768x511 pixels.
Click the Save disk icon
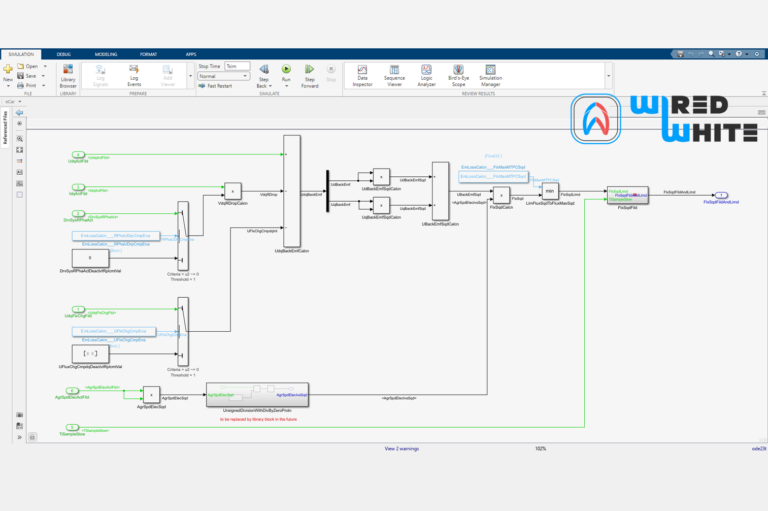pyautogui.click(x=21, y=76)
